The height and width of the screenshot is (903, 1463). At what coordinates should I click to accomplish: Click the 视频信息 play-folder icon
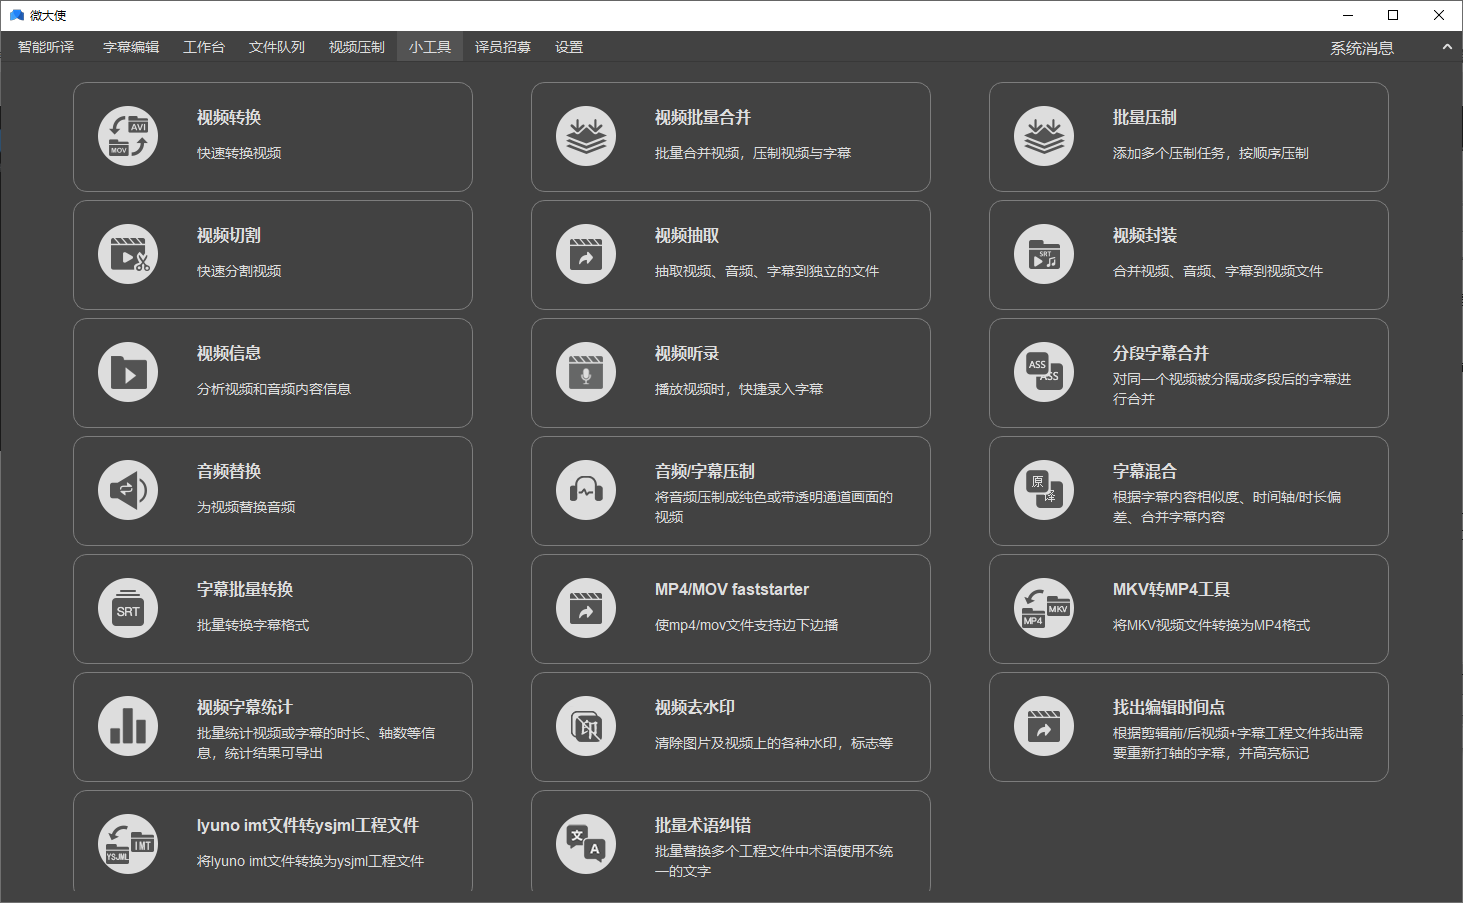click(x=128, y=372)
